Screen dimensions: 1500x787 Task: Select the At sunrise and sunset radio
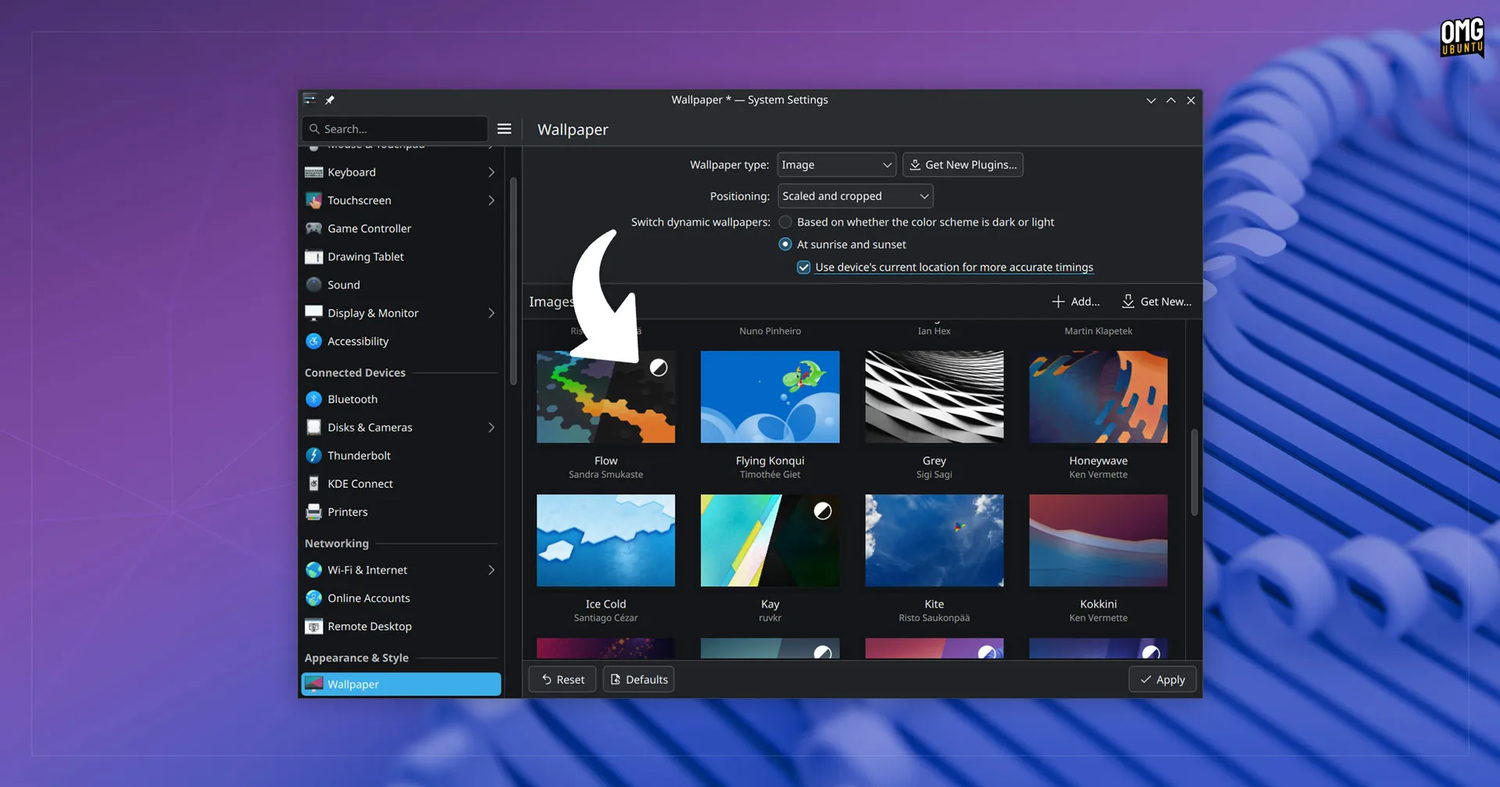[785, 244]
